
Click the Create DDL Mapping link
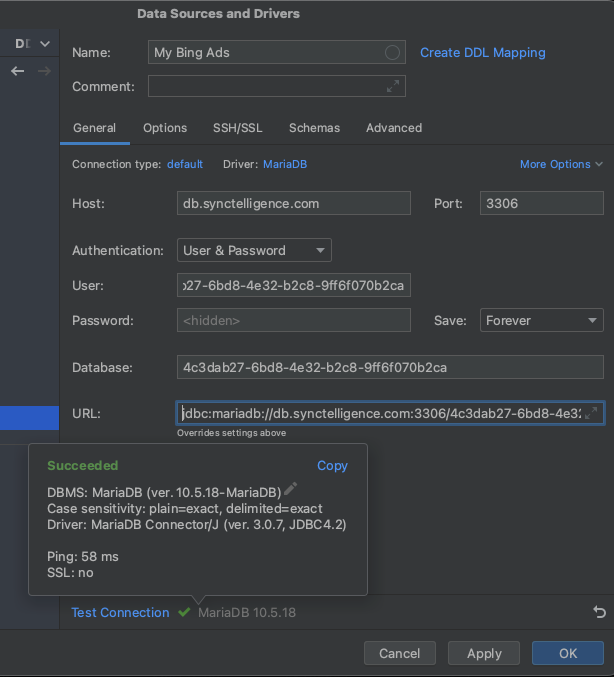pos(483,53)
